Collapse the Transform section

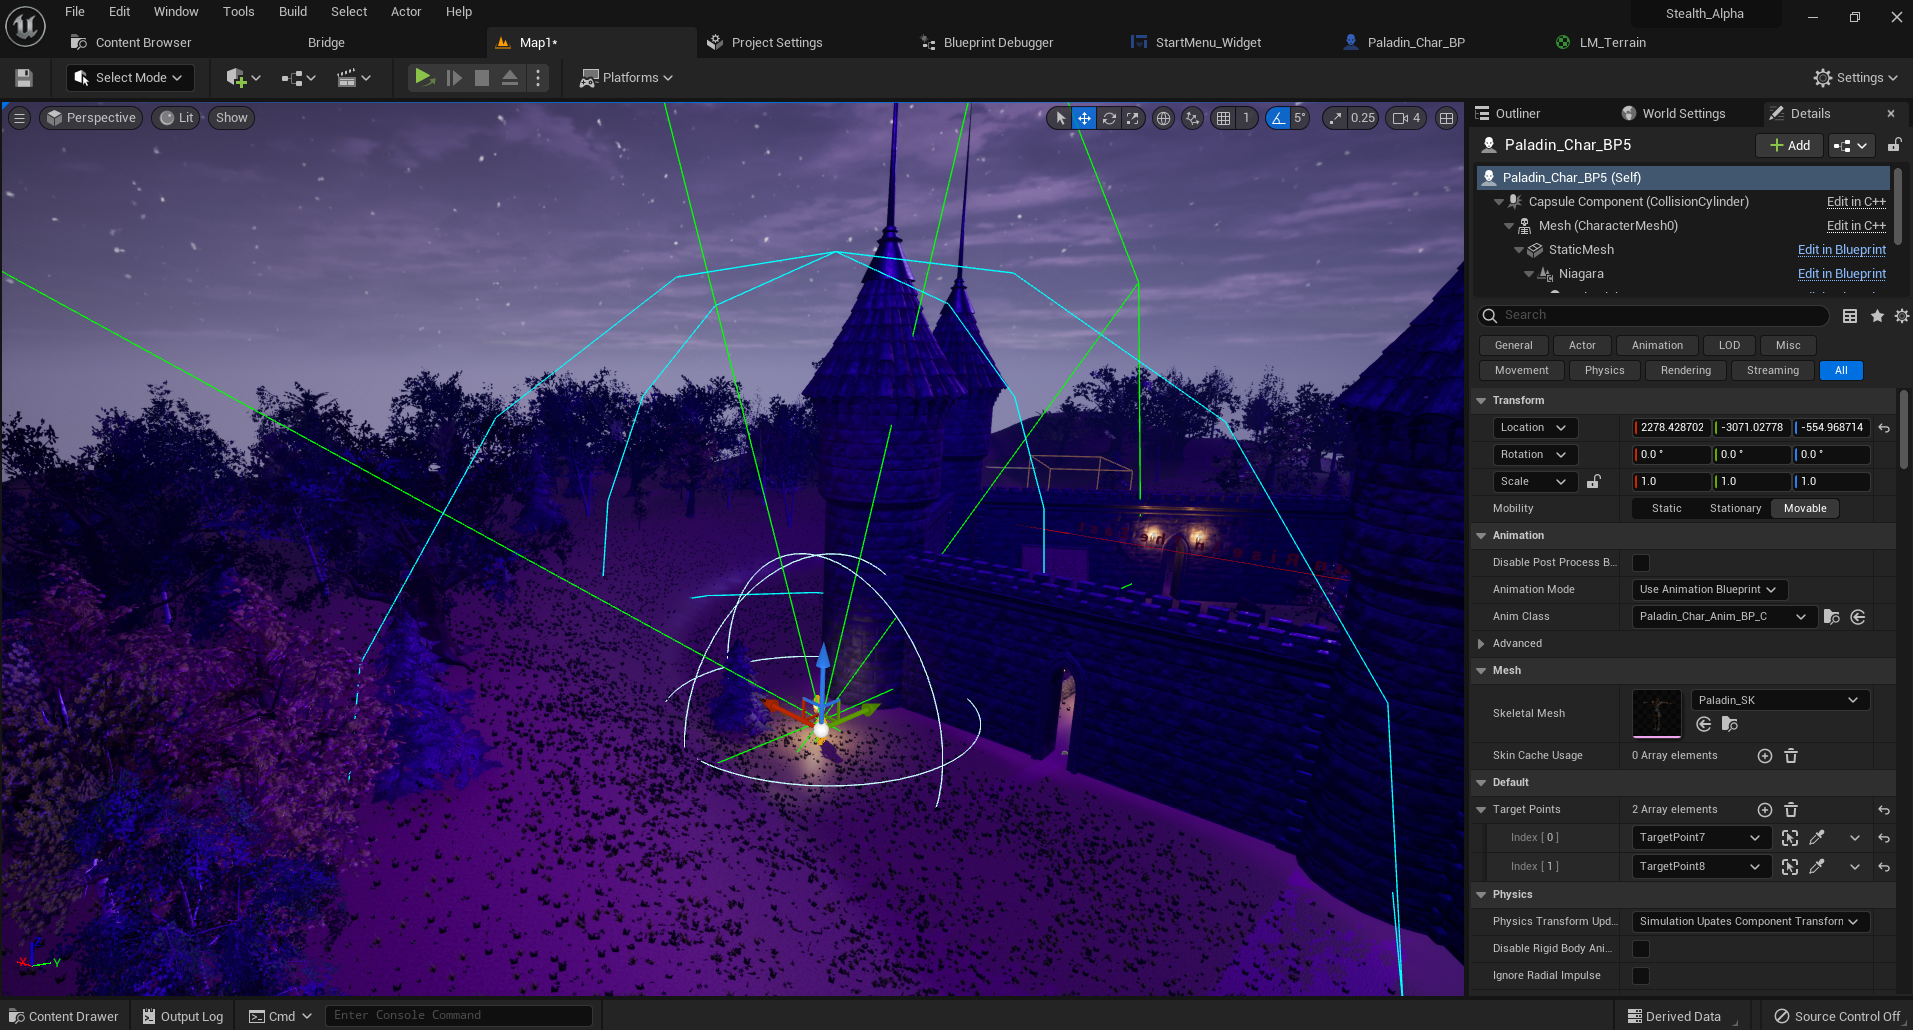(1481, 401)
